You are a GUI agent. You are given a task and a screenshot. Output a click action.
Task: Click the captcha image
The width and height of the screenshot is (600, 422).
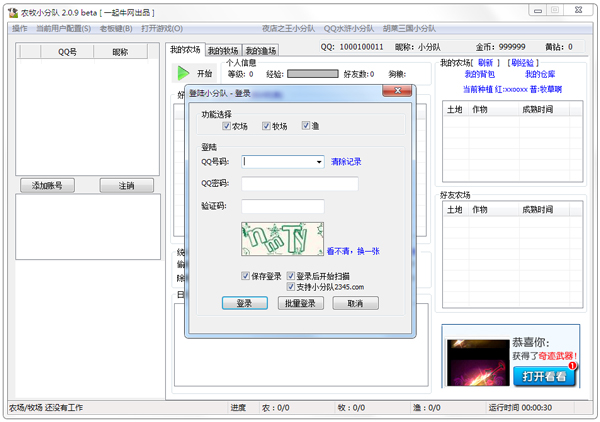pos(282,239)
